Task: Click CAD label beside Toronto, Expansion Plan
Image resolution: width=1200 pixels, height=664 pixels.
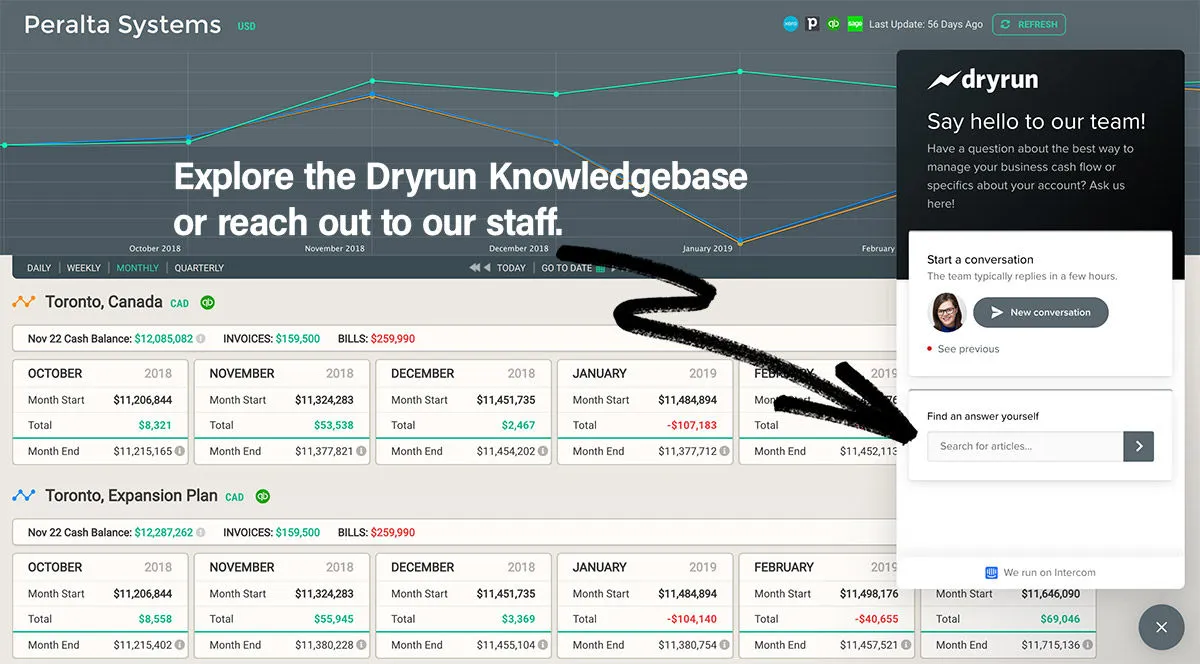Action: pyautogui.click(x=234, y=497)
